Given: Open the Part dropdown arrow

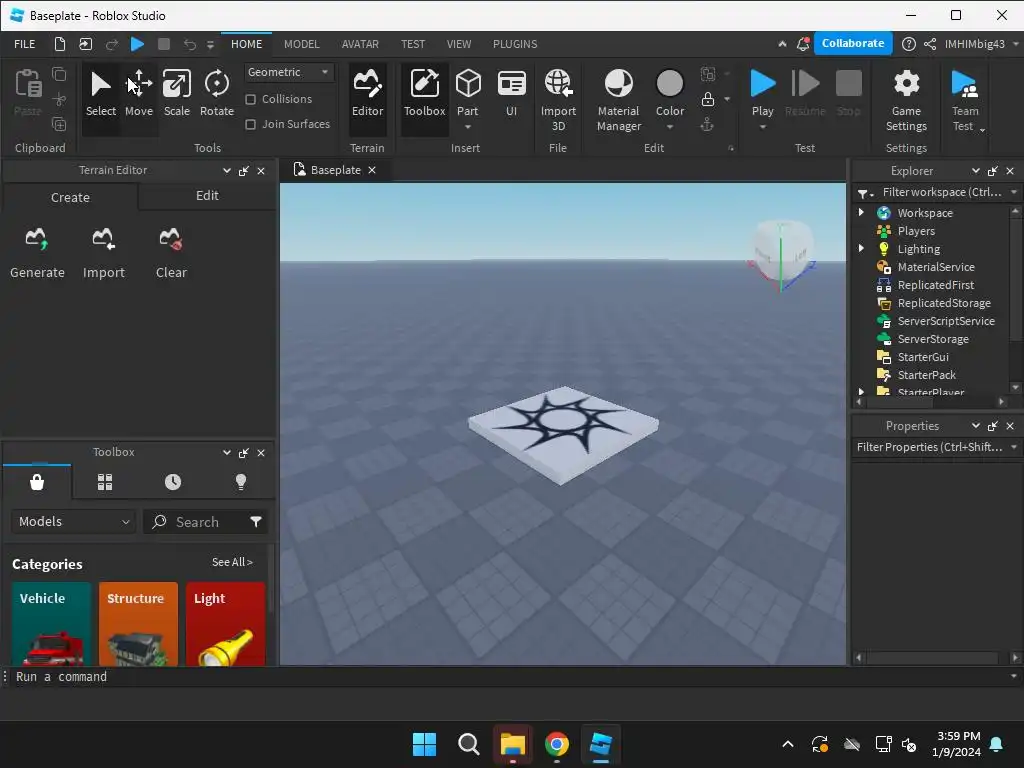Looking at the screenshot, I should tap(468, 127).
